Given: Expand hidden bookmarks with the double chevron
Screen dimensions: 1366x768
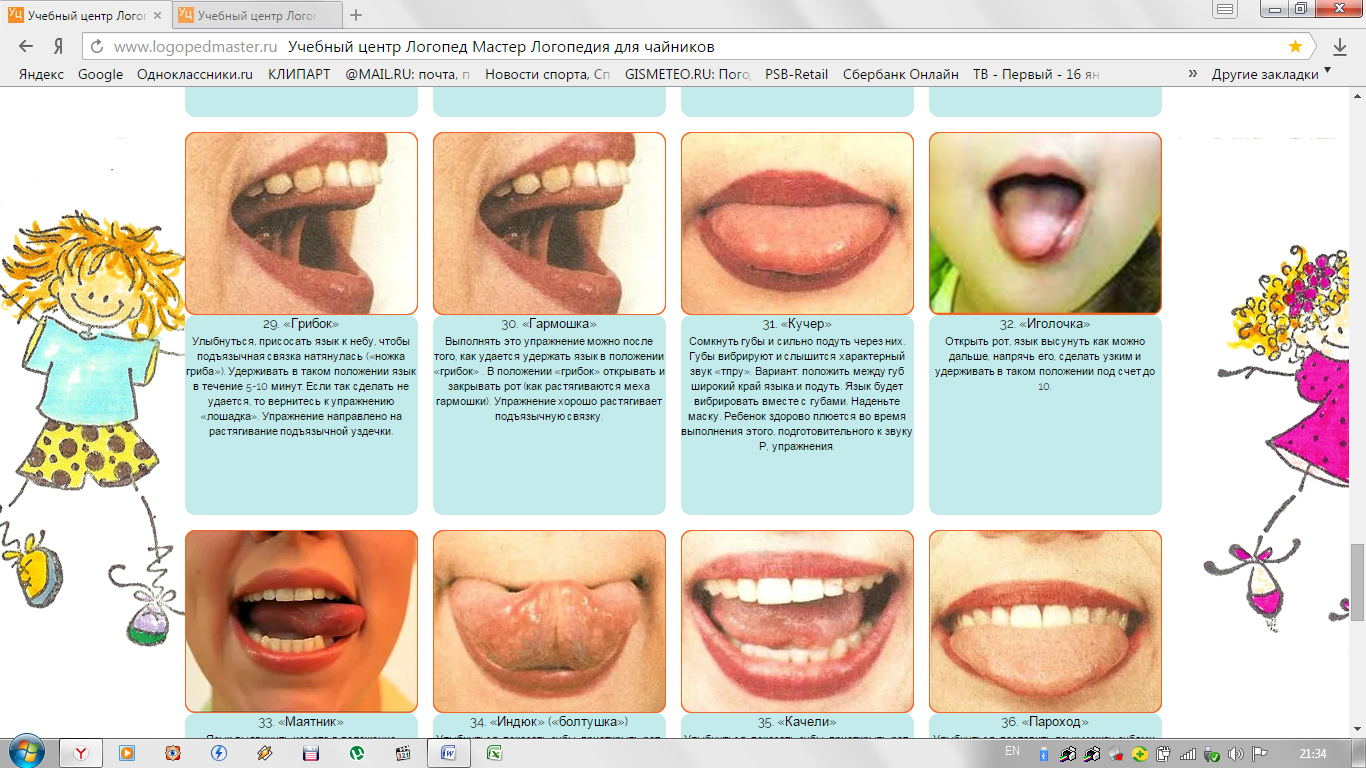Looking at the screenshot, I should tap(1192, 74).
